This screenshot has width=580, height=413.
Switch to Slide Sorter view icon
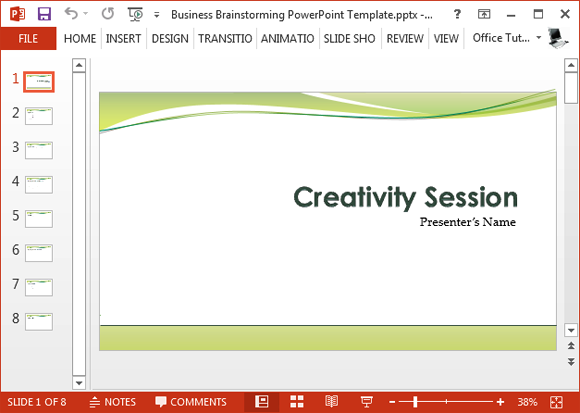click(297, 402)
